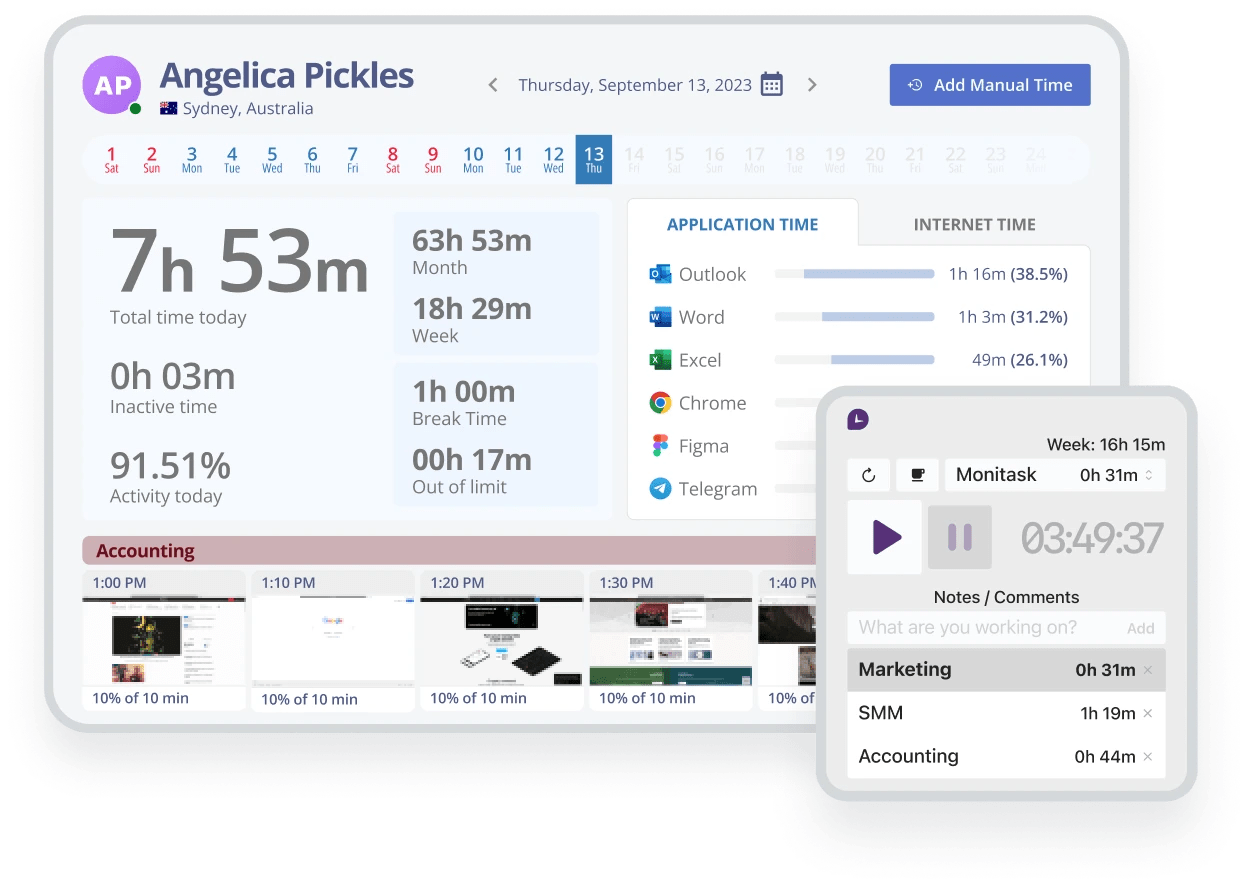Go to the previous day with the left chevron
Viewport: 1250px width, 888px height.
coord(492,85)
